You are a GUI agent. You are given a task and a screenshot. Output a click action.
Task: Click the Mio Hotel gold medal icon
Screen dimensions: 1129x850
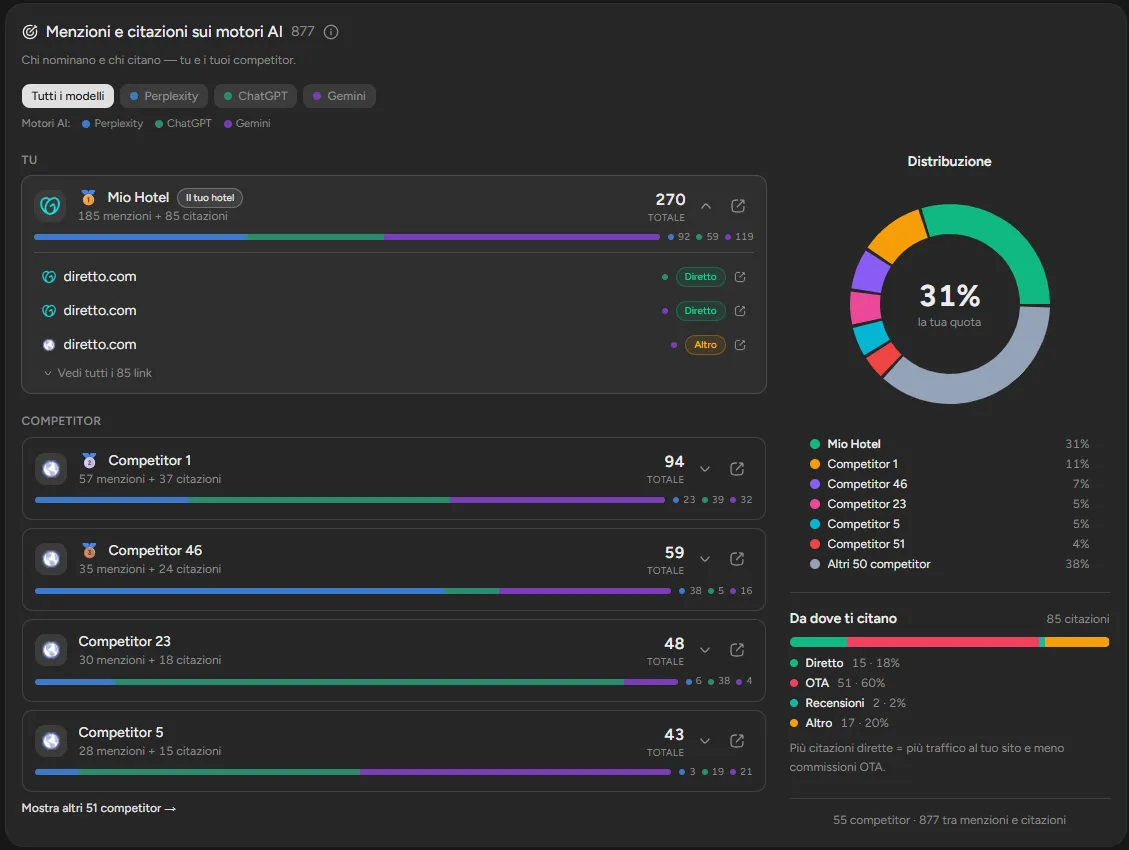(x=89, y=197)
